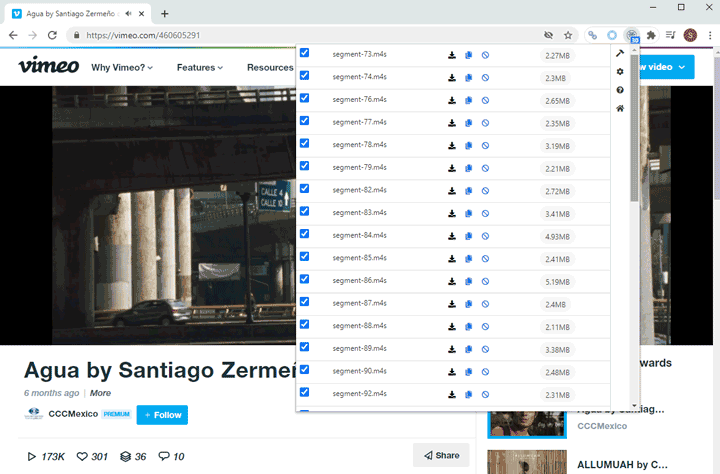This screenshot has height=474, width=720.
Task: Share the video with Share button
Action: [x=441, y=455]
